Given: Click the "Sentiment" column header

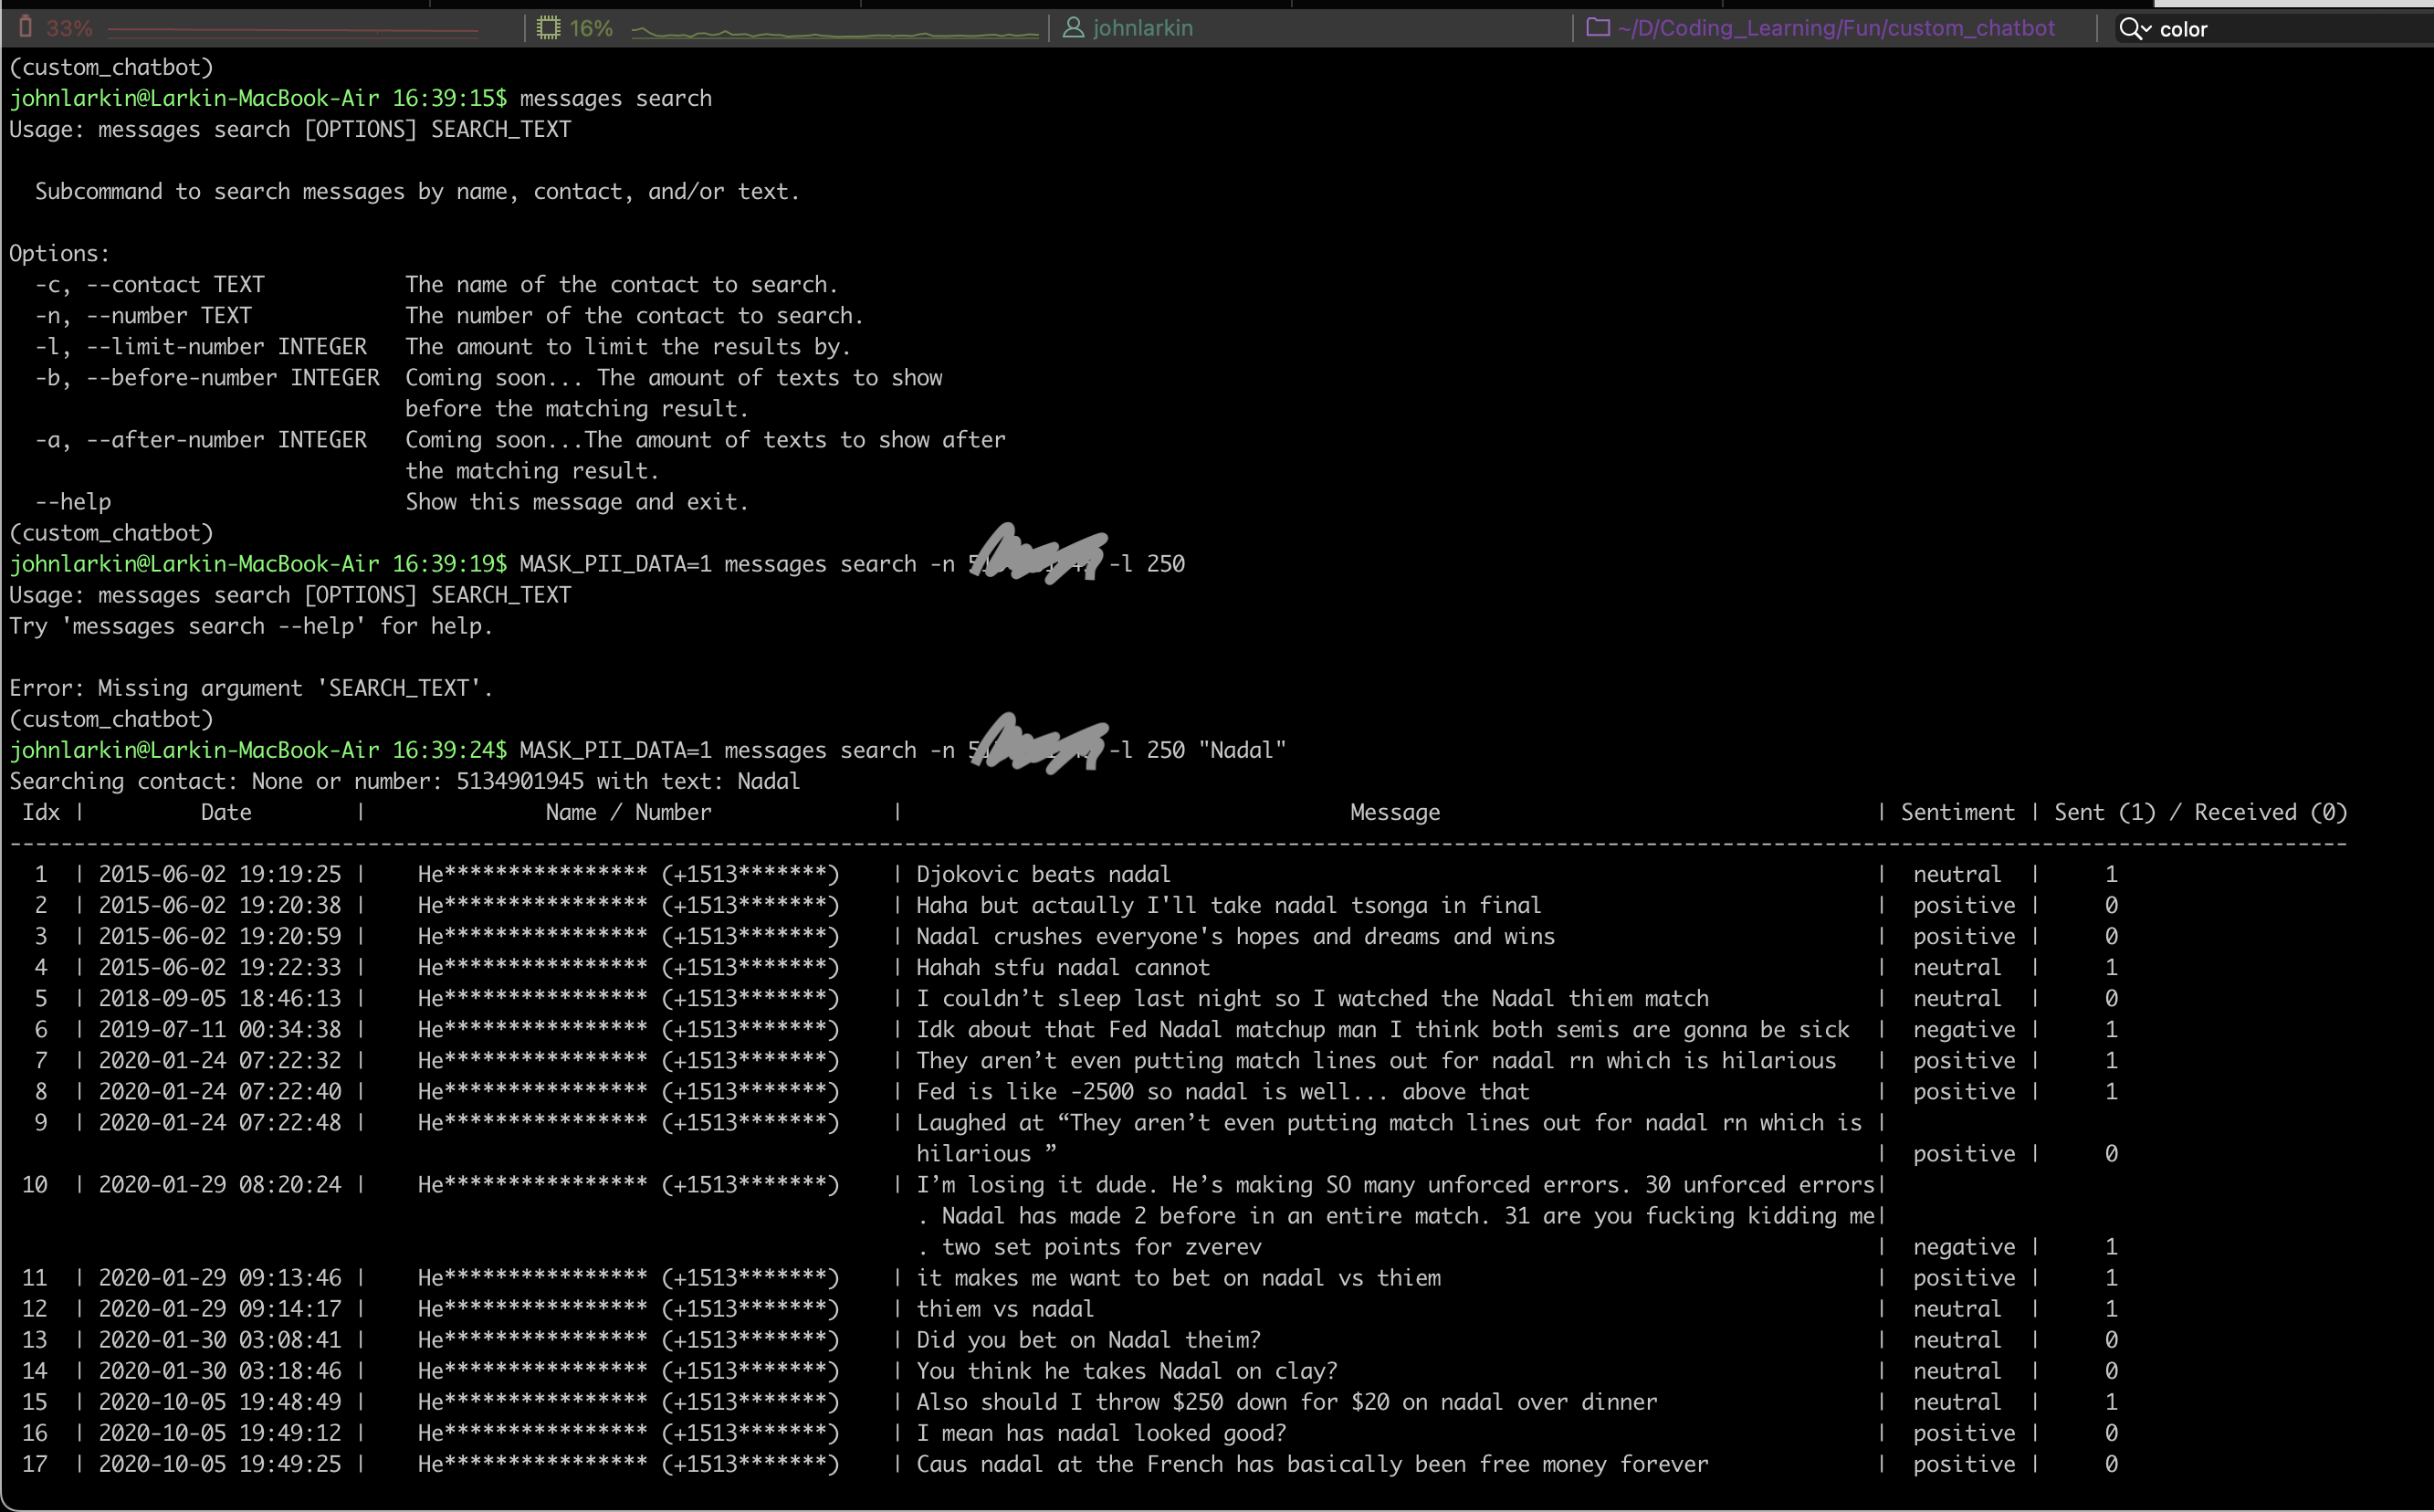Looking at the screenshot, I should (x=1957, y=812).
